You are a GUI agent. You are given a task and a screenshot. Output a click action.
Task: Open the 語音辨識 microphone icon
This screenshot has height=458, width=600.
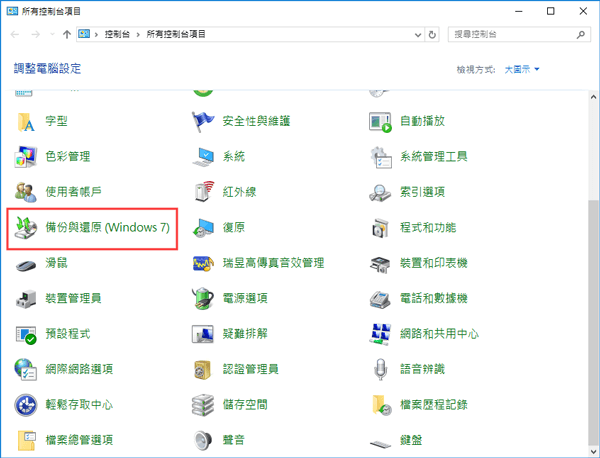tap(380, 369)
